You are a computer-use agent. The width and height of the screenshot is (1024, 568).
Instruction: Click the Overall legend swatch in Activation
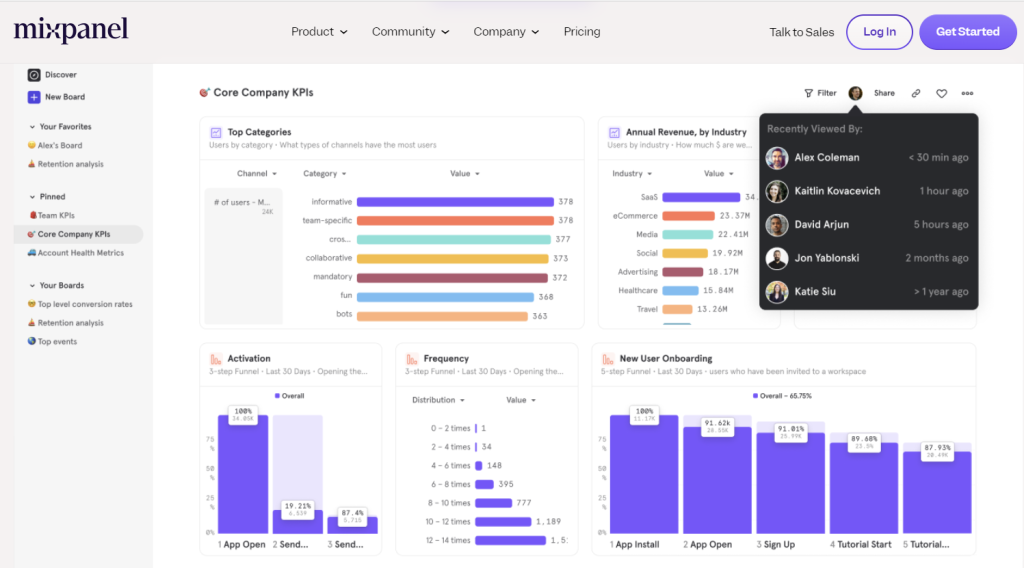click(x=278, y=396)
